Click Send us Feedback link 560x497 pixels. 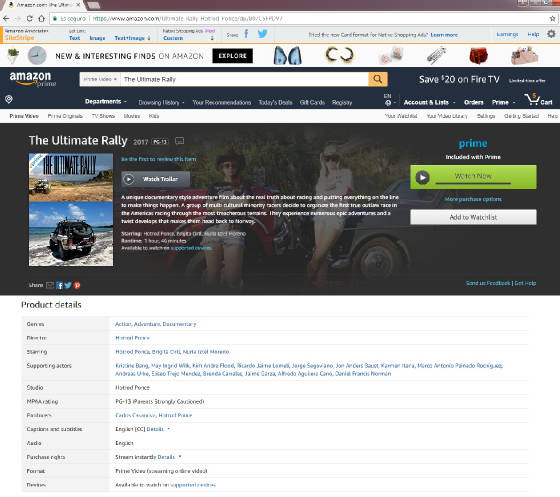click(x=488, y=283)
